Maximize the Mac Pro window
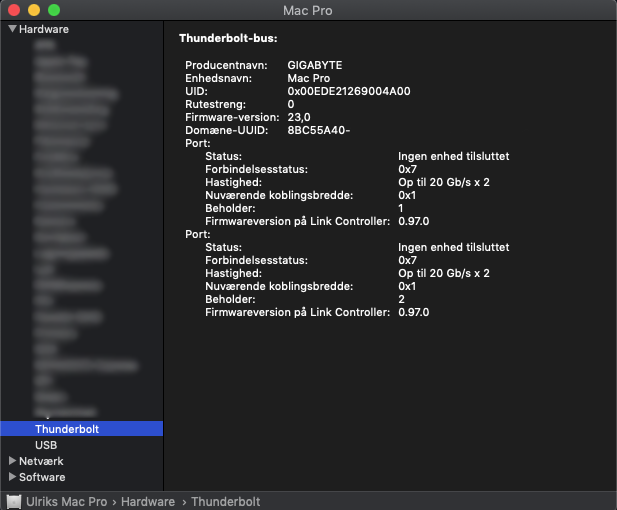 tap(54, 10)
